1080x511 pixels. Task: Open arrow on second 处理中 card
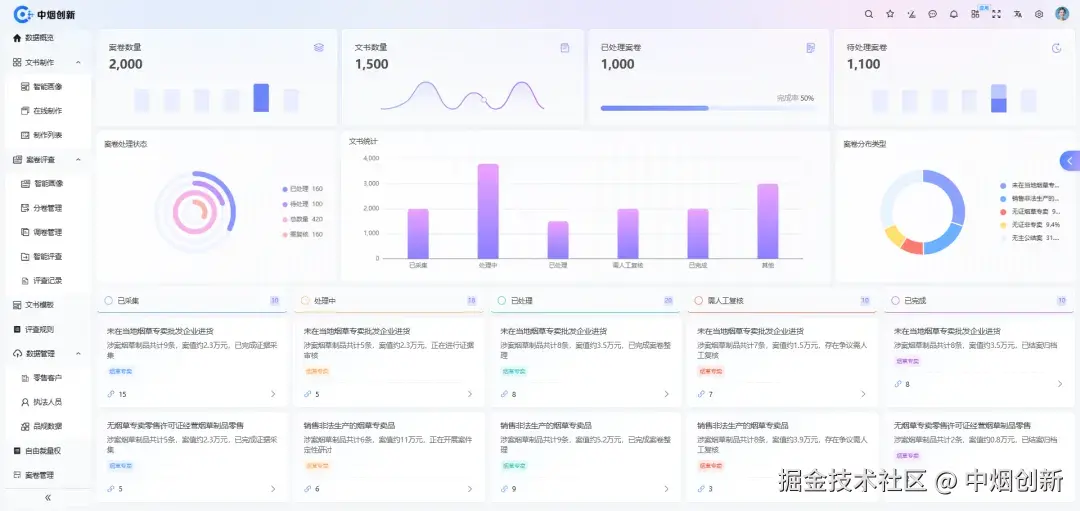(x=470, y=488)
